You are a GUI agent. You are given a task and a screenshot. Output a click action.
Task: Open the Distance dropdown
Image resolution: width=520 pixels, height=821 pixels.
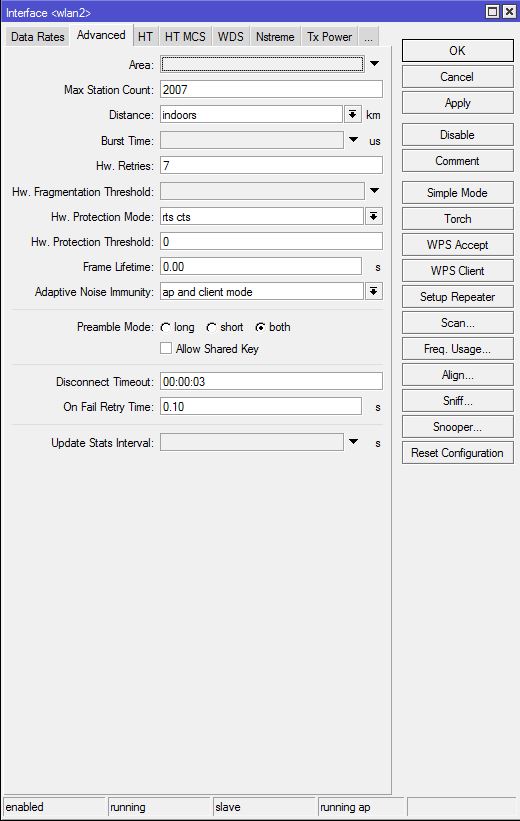tap(352, 114)
